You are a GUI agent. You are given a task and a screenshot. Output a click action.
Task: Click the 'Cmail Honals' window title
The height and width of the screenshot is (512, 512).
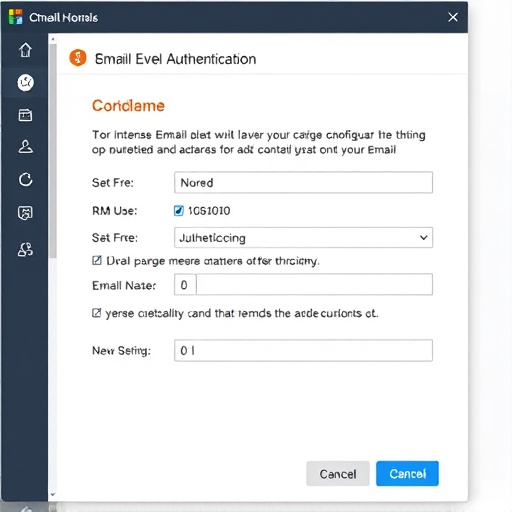63,17
